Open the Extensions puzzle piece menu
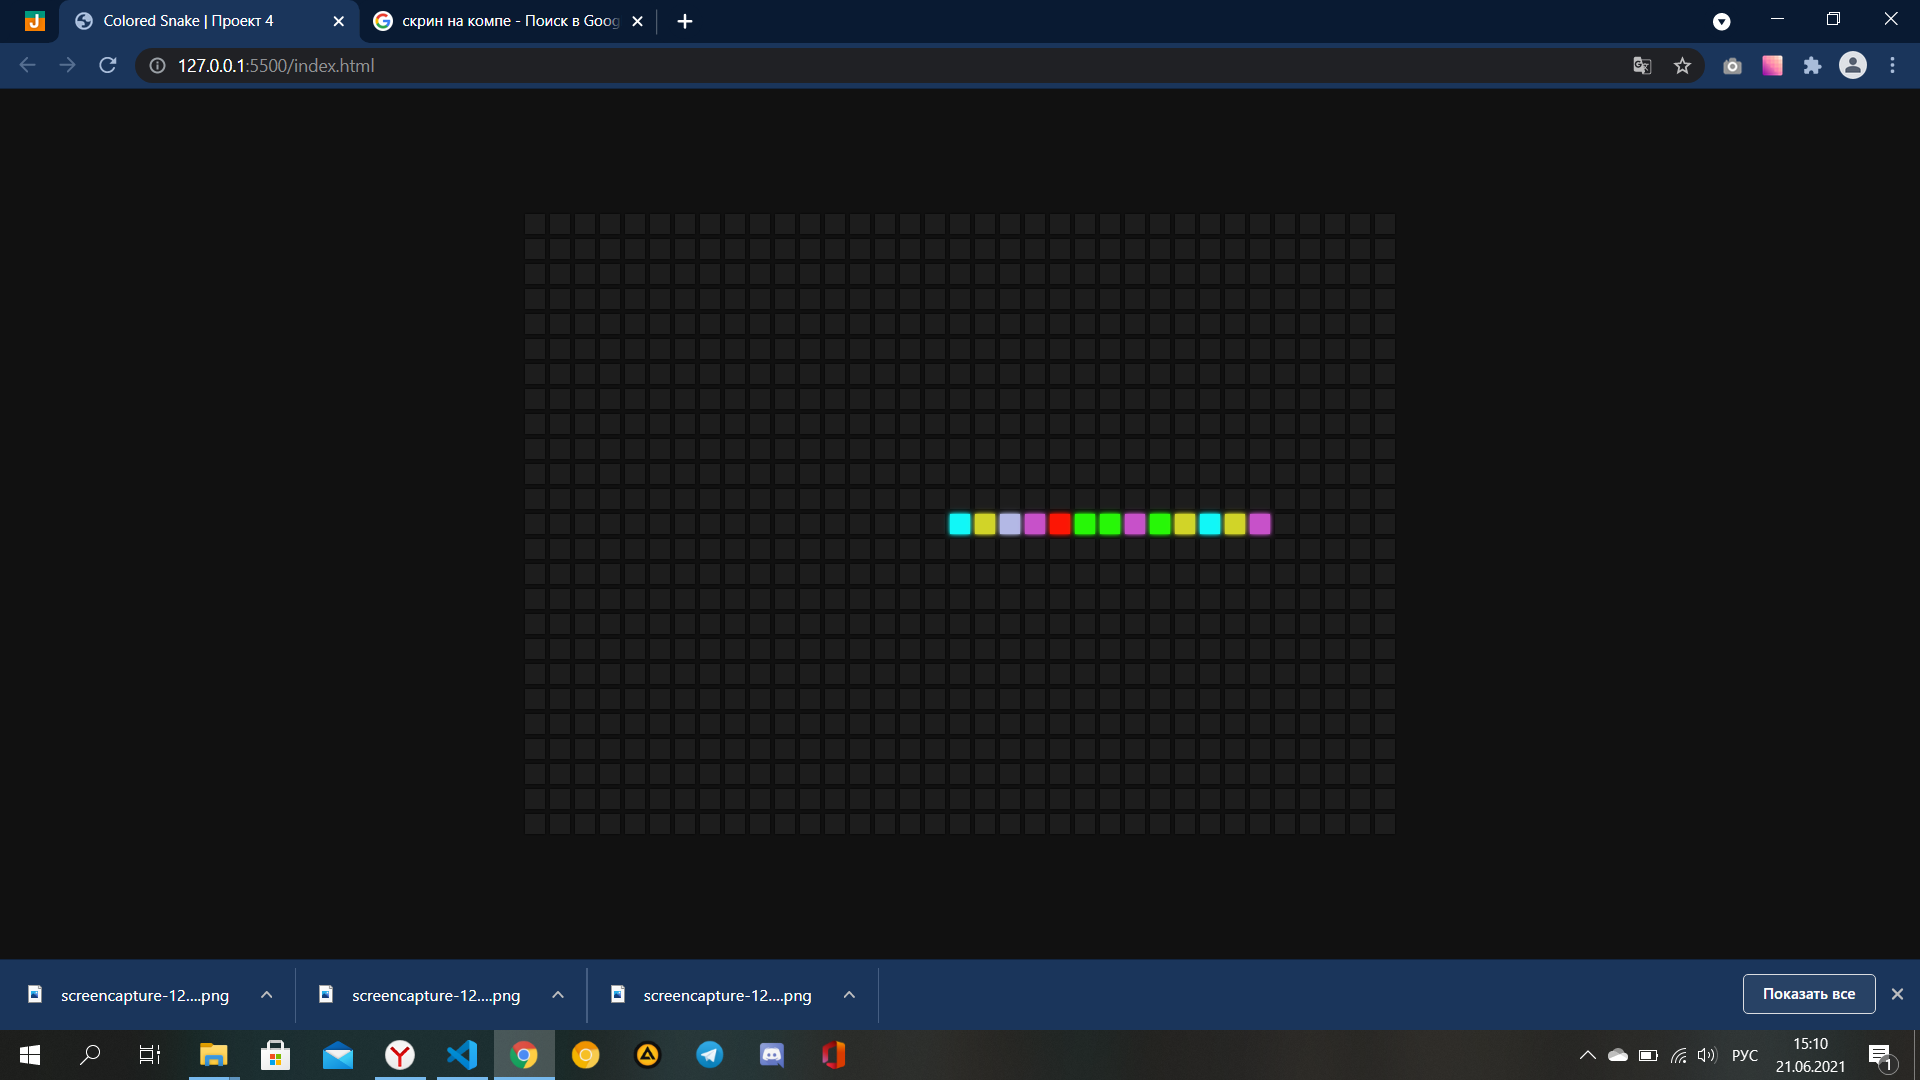Viewport: 1920px width, 1080px height. (x=1812, y=65)
